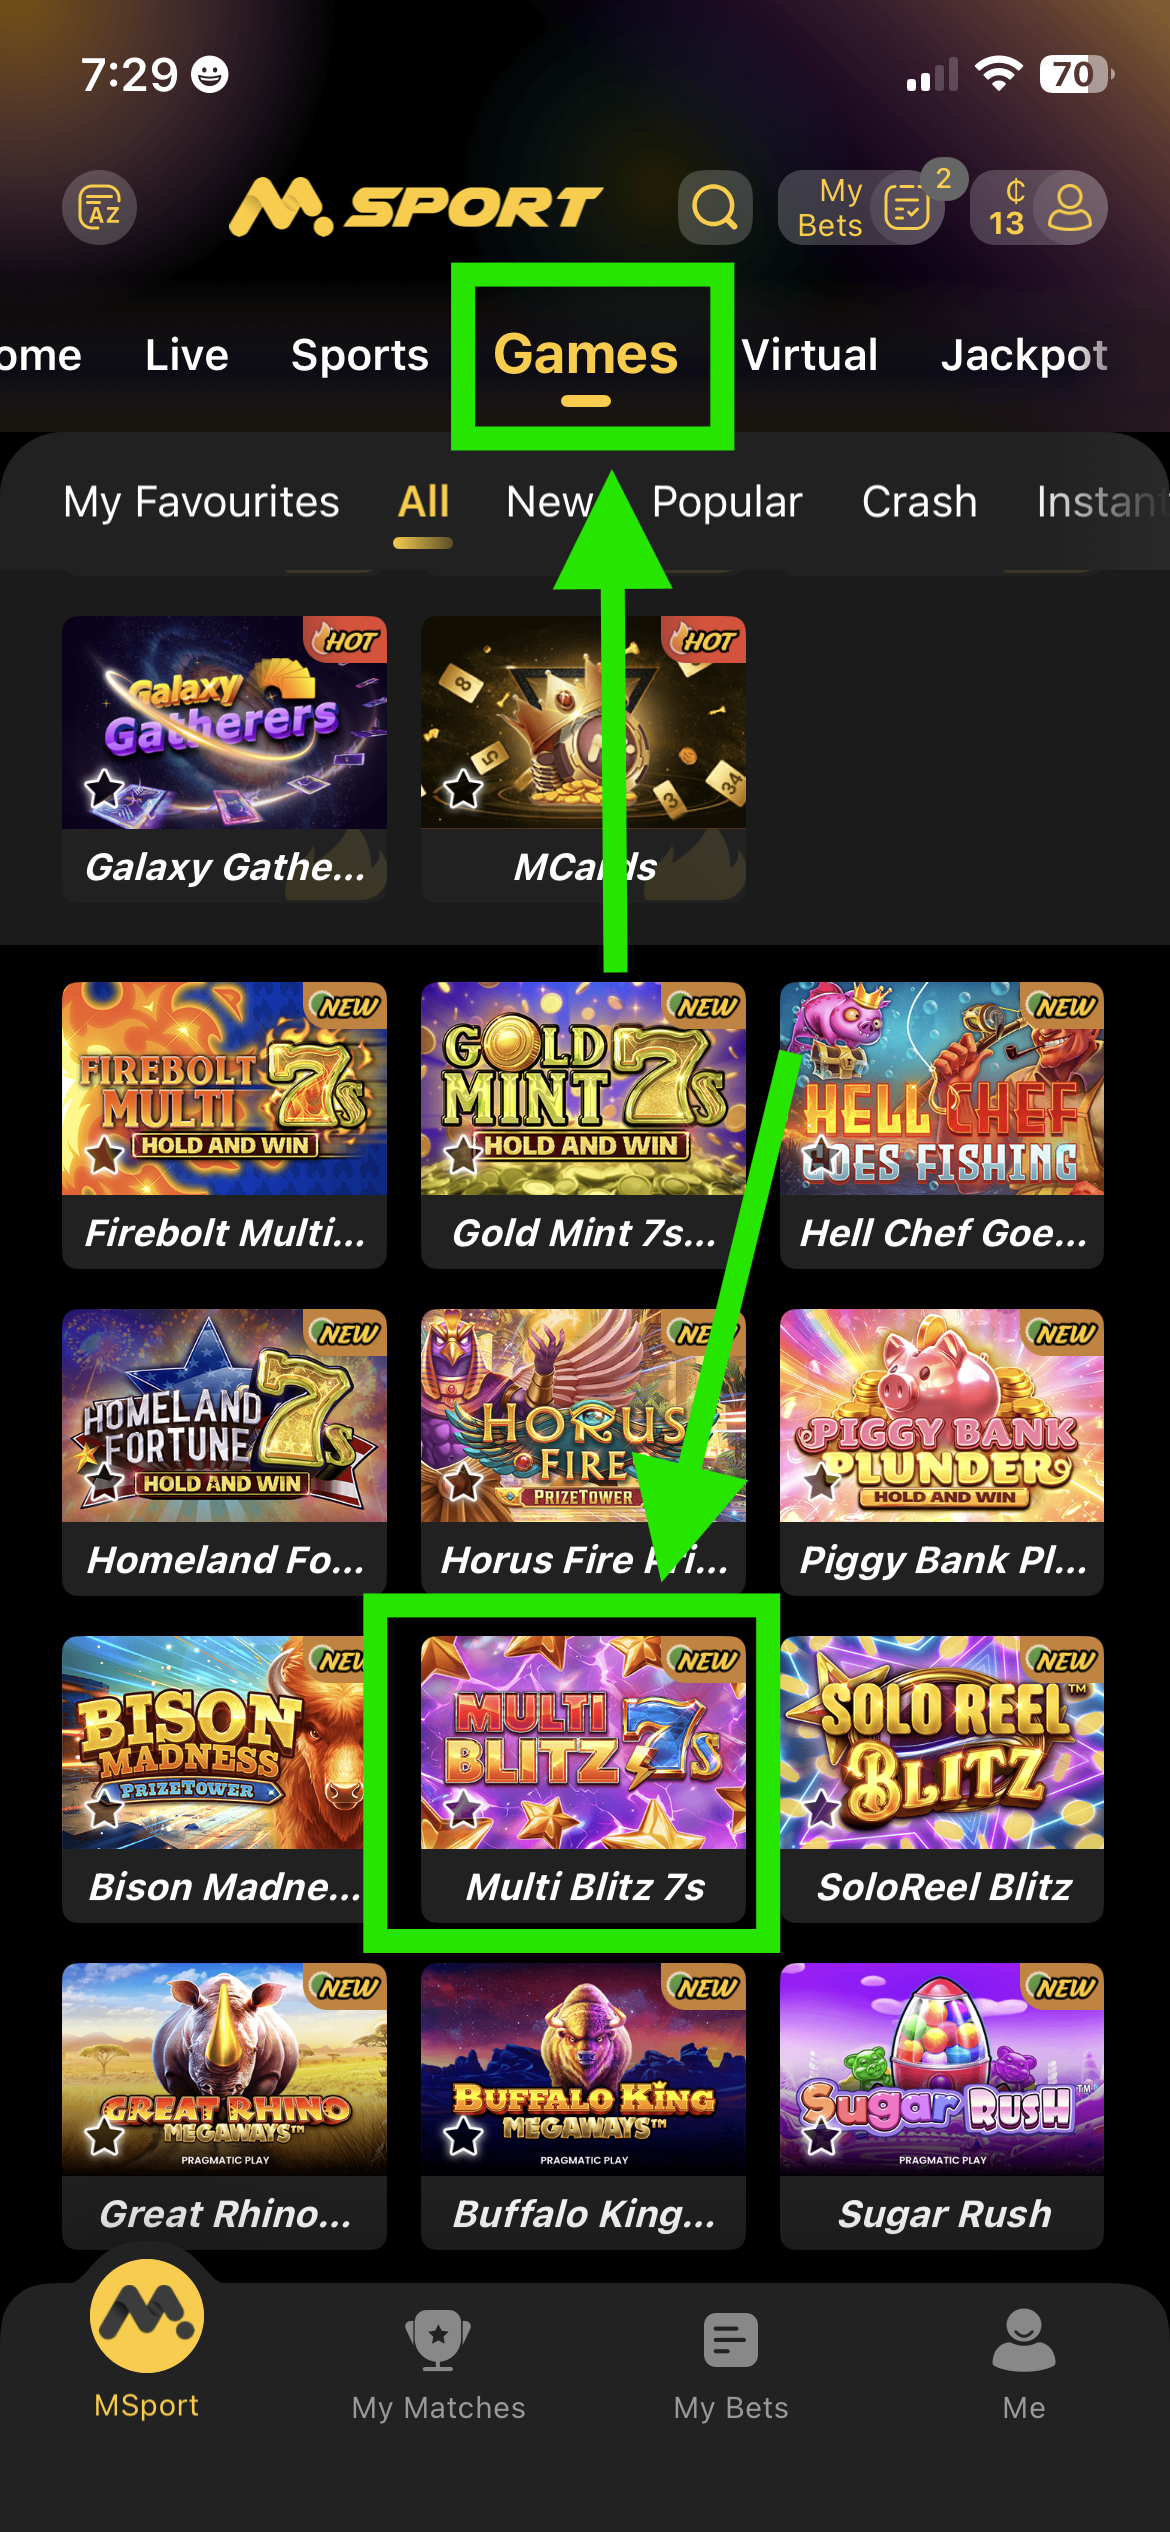Toggle favourite star on MCards game
Screen dimensions: 1170x2532
coord(463,790)
